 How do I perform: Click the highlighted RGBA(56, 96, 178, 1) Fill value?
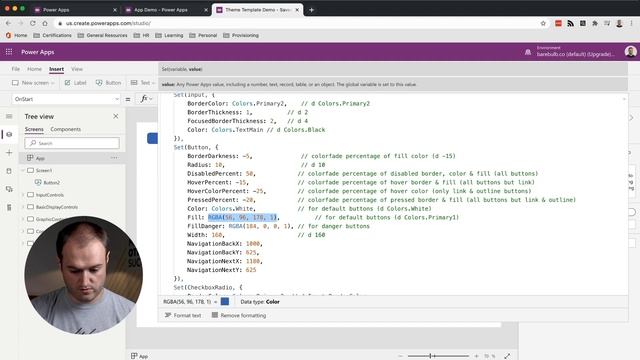(x=242, y=217)
